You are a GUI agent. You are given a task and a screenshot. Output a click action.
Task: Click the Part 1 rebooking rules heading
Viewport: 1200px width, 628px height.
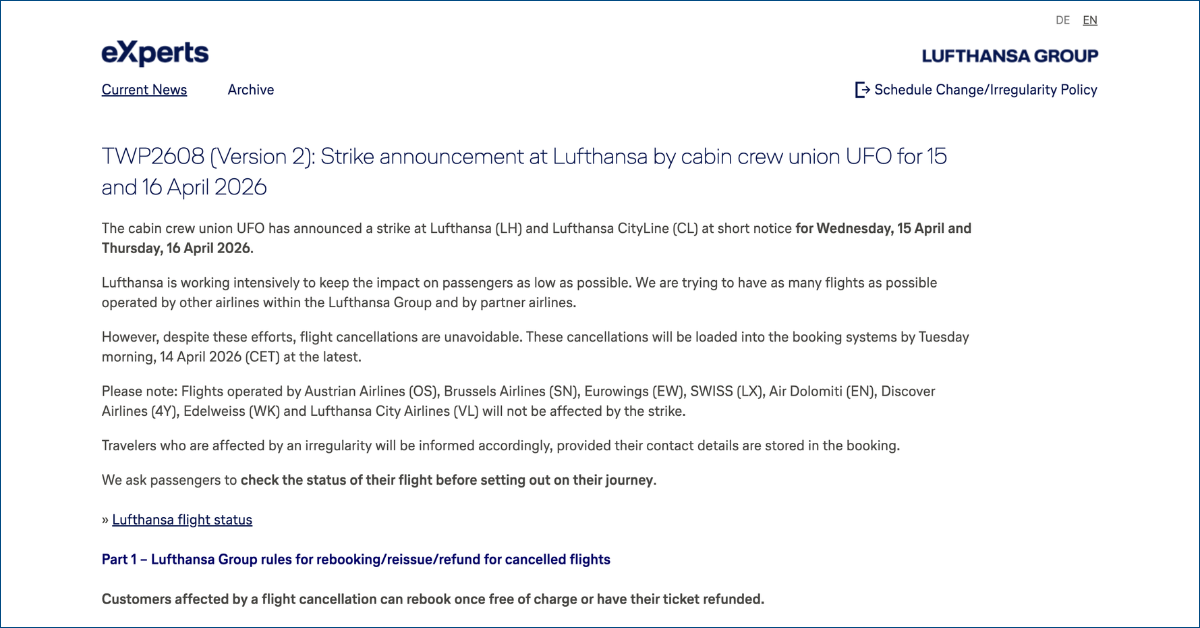click(x=356, y=560)
